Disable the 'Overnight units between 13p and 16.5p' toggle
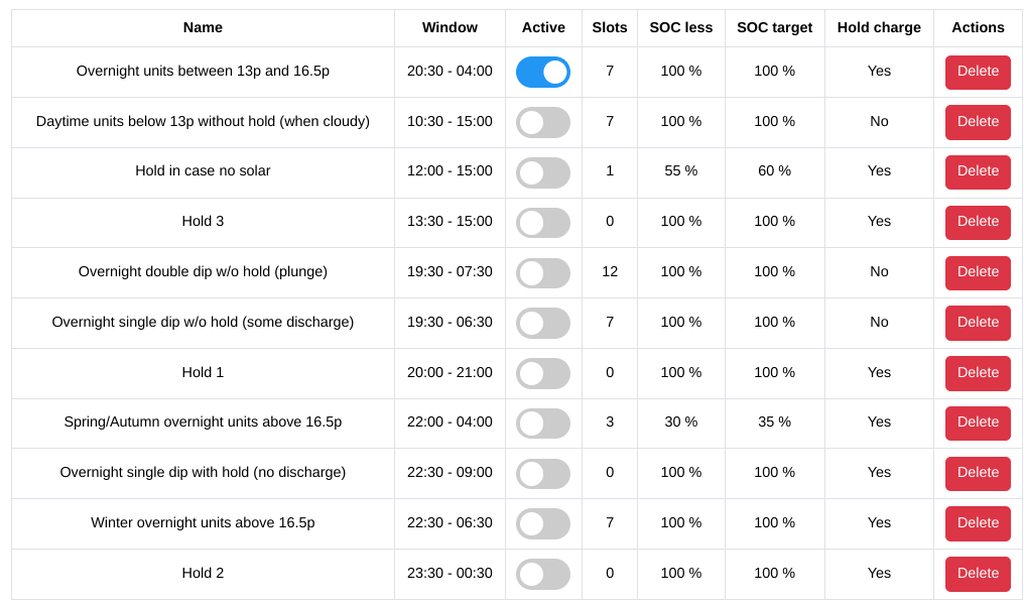Image resolution: width=1024 pixels, height=604 pixels. pyautogui.click(x=543, y=72)
